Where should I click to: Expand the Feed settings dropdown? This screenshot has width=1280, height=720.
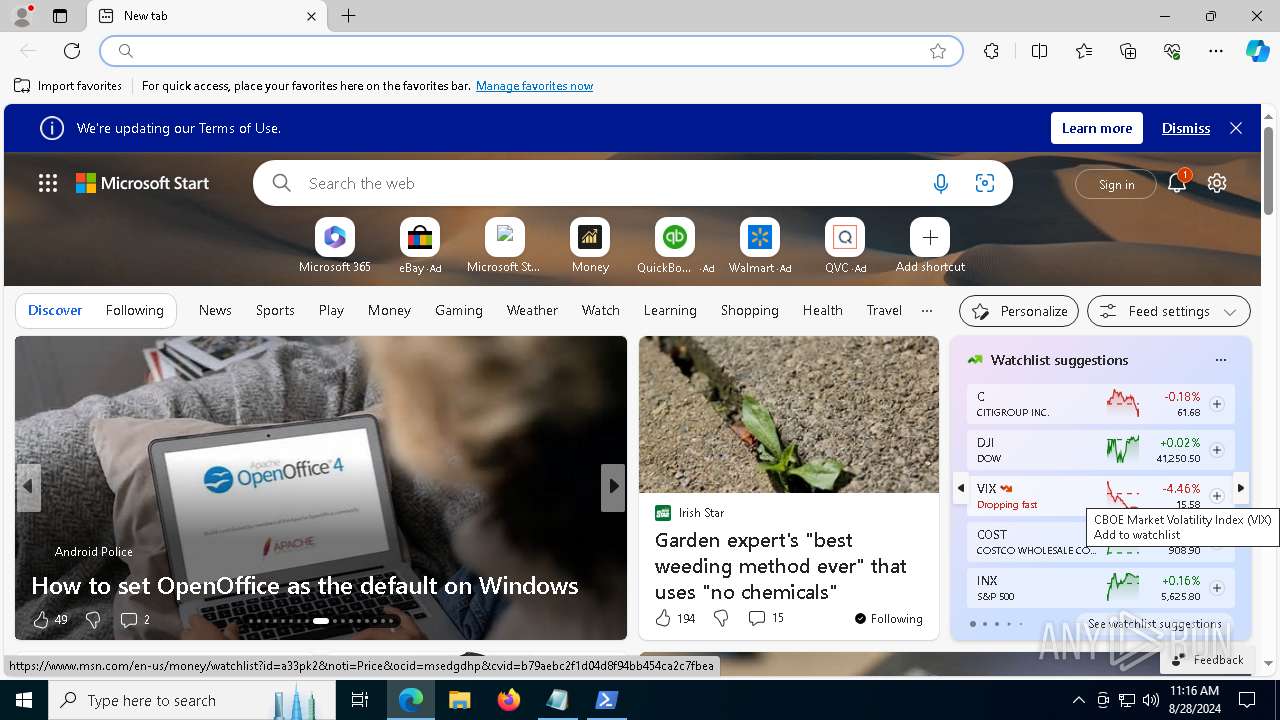pos(1169,311)
